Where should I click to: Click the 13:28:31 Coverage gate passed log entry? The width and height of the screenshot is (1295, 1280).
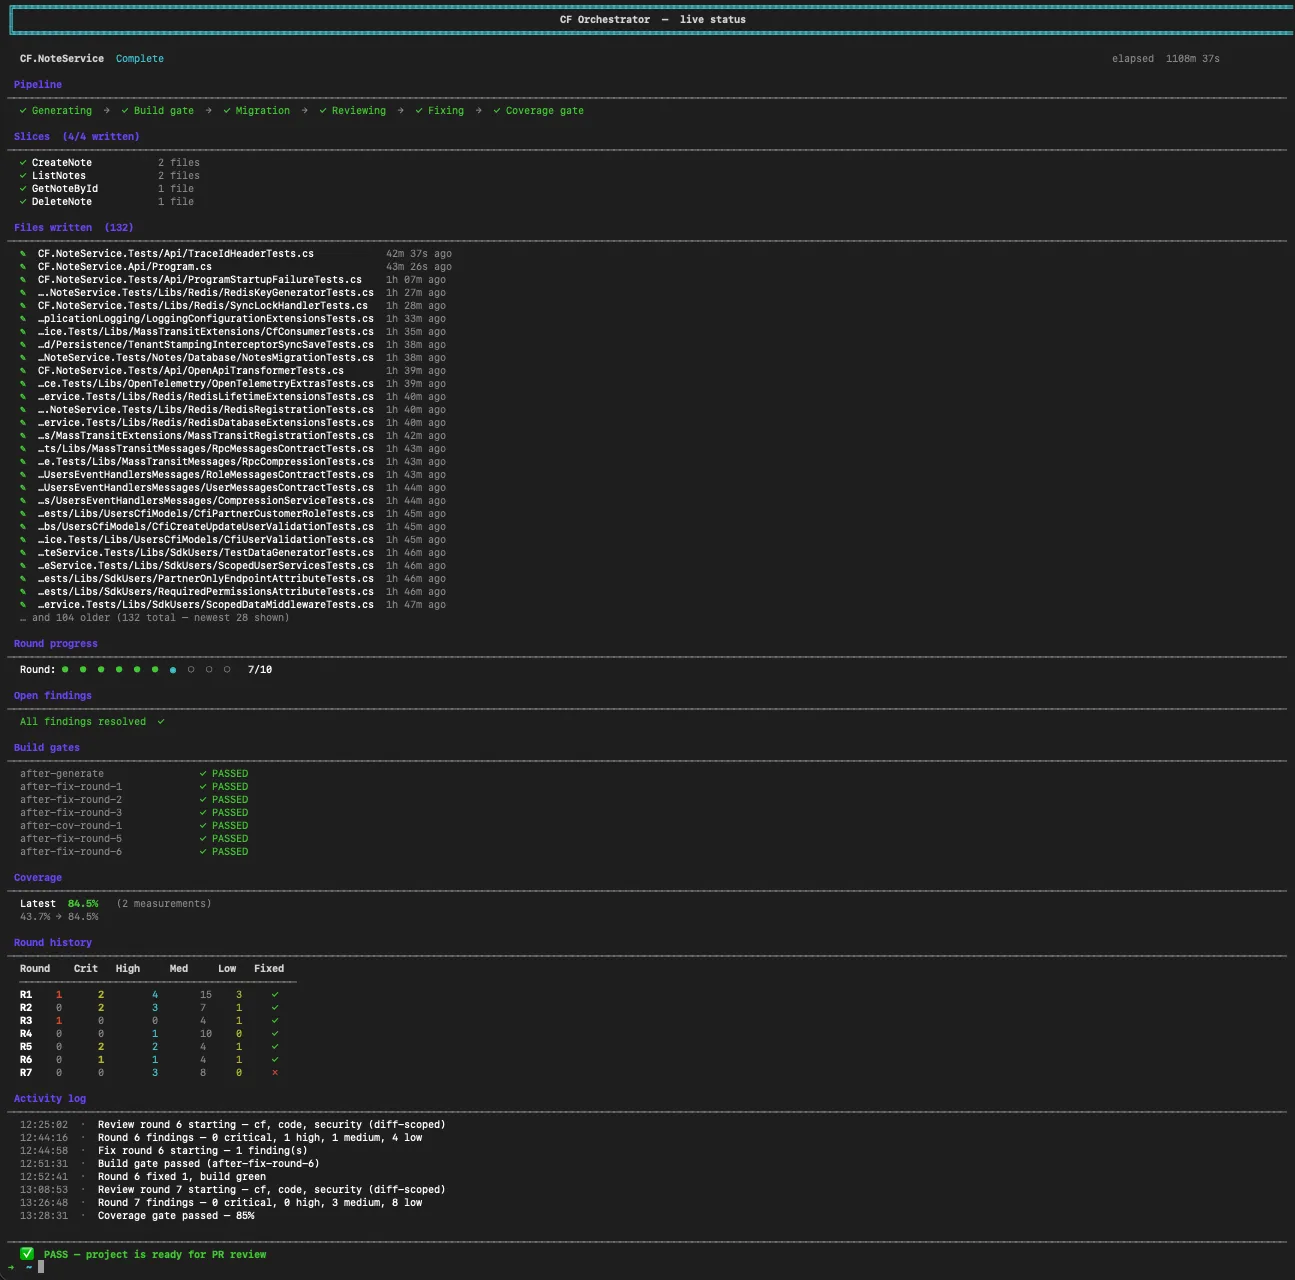(137, 1216)
